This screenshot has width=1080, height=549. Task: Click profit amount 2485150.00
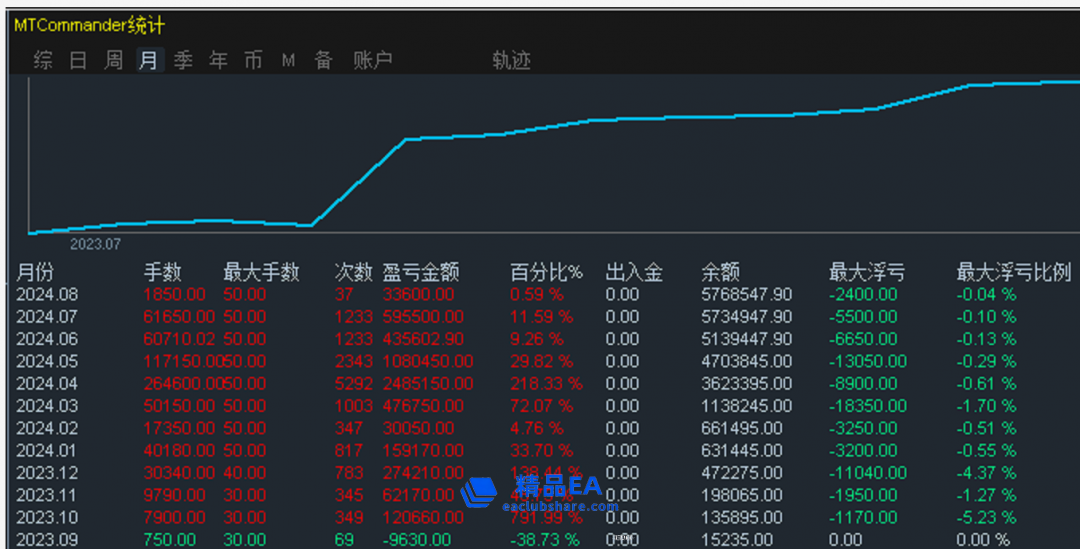point(428,384)
